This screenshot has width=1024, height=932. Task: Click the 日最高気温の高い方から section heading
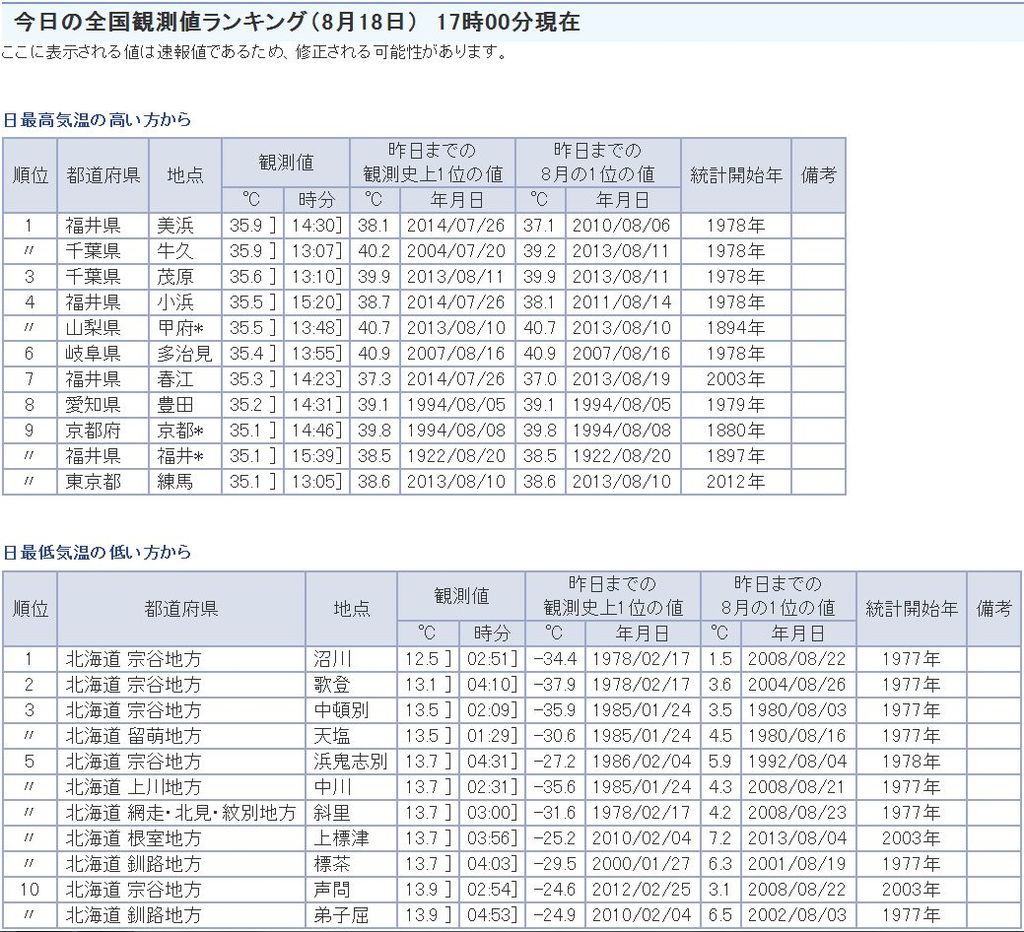(x=97, y=120)
